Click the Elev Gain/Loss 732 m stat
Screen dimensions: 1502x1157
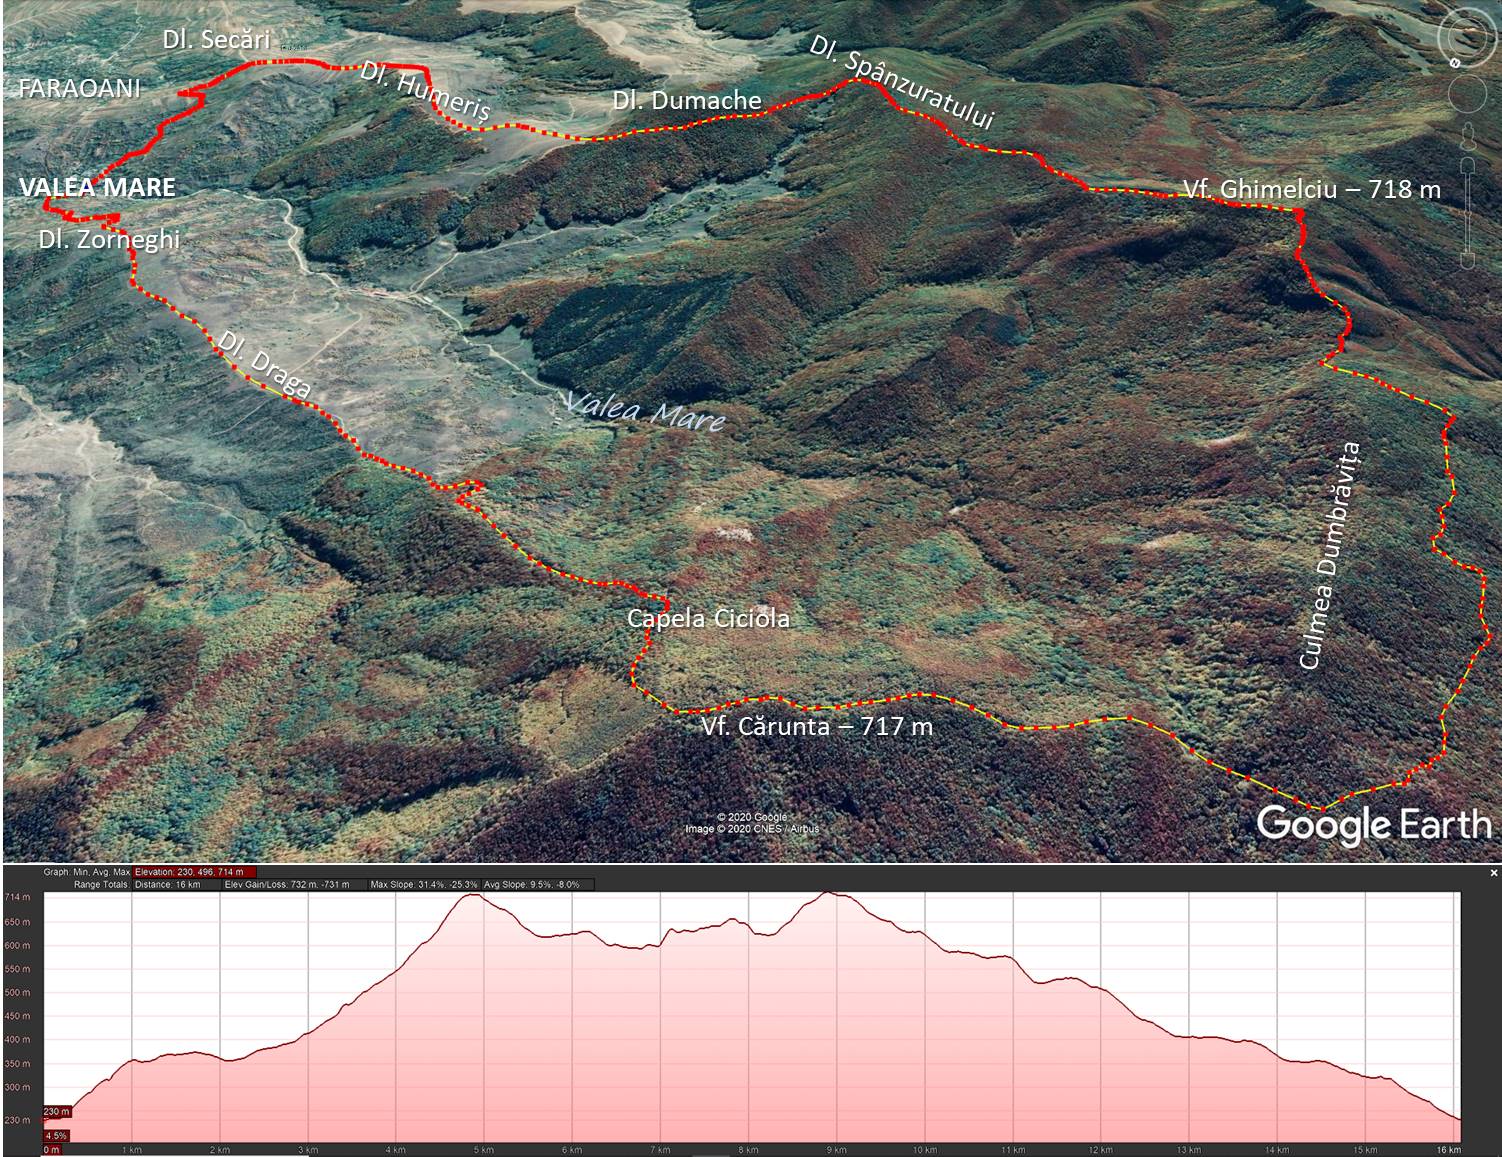(286, 885)
